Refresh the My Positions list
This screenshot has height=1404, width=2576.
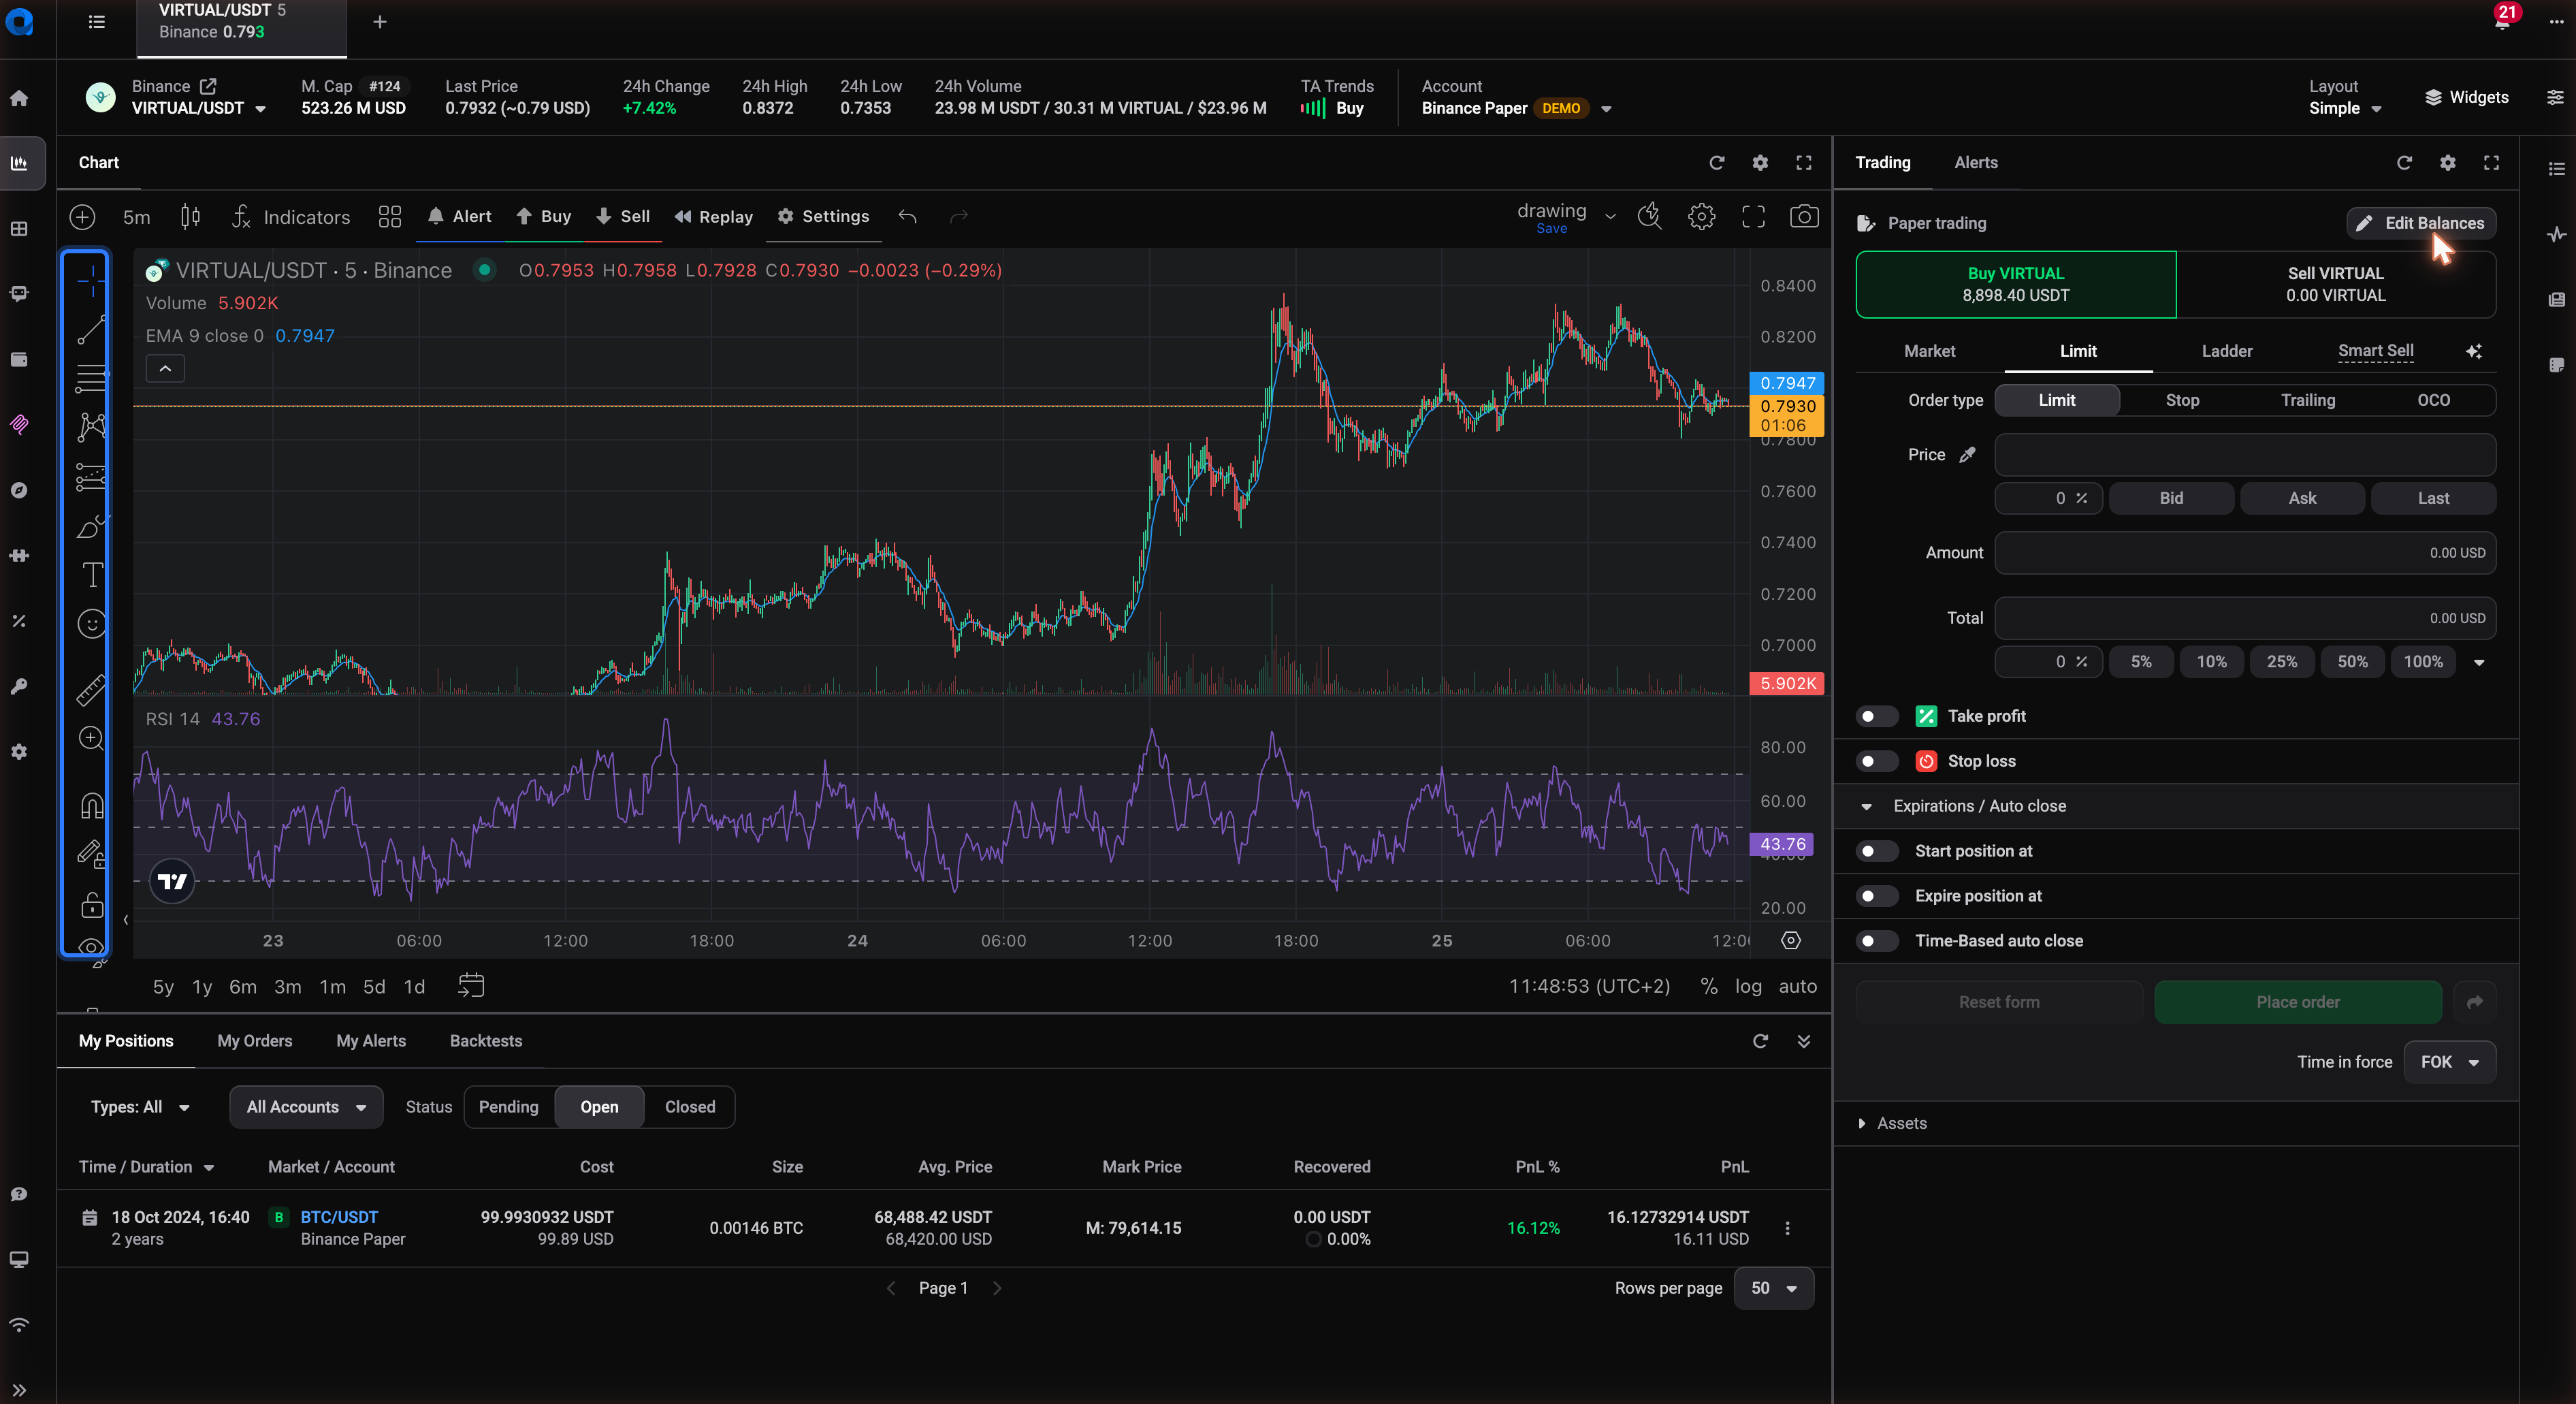tap(1760, 1041)
